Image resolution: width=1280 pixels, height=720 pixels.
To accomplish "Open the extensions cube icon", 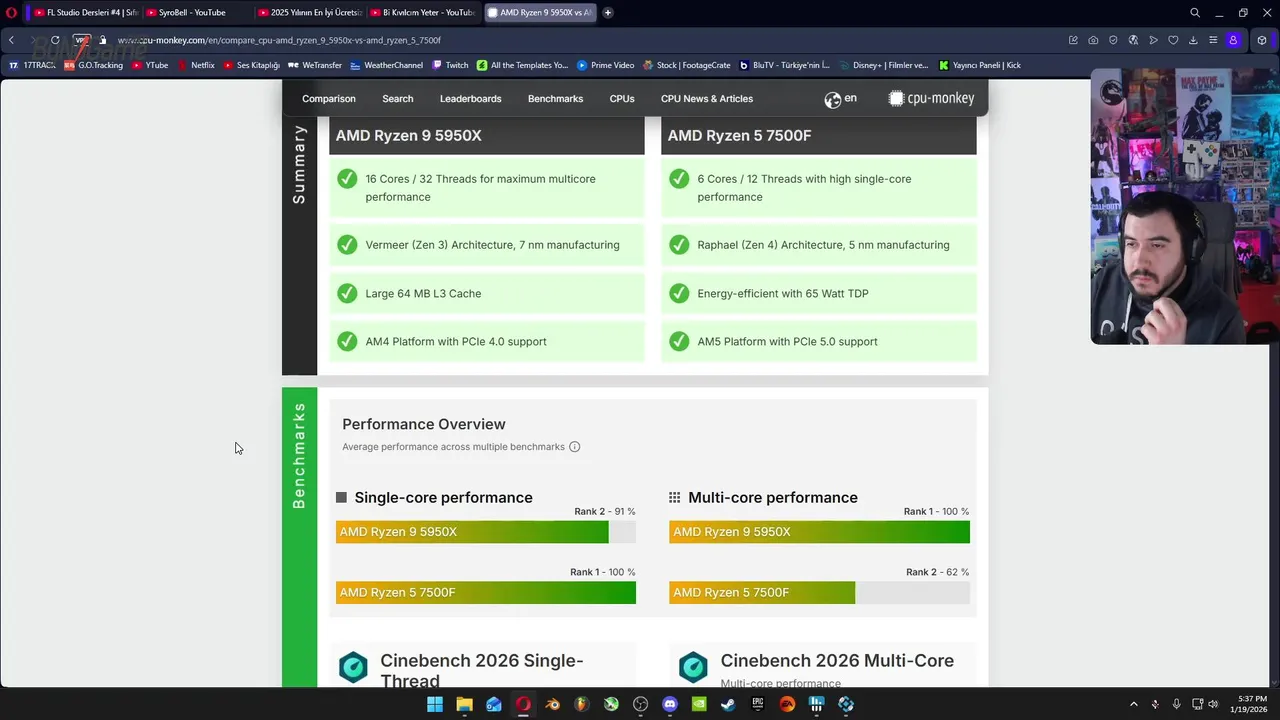I will coord(1262,40).
